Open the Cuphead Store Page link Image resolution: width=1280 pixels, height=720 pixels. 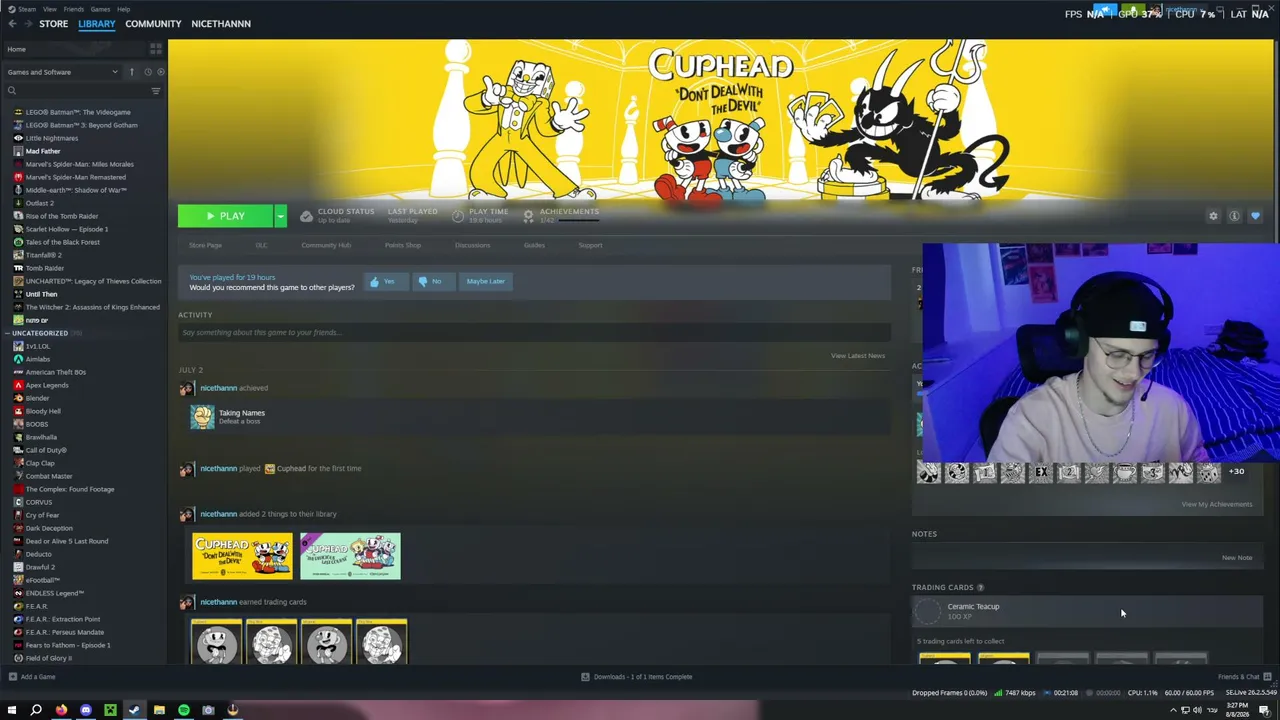(x=205, y=245)
